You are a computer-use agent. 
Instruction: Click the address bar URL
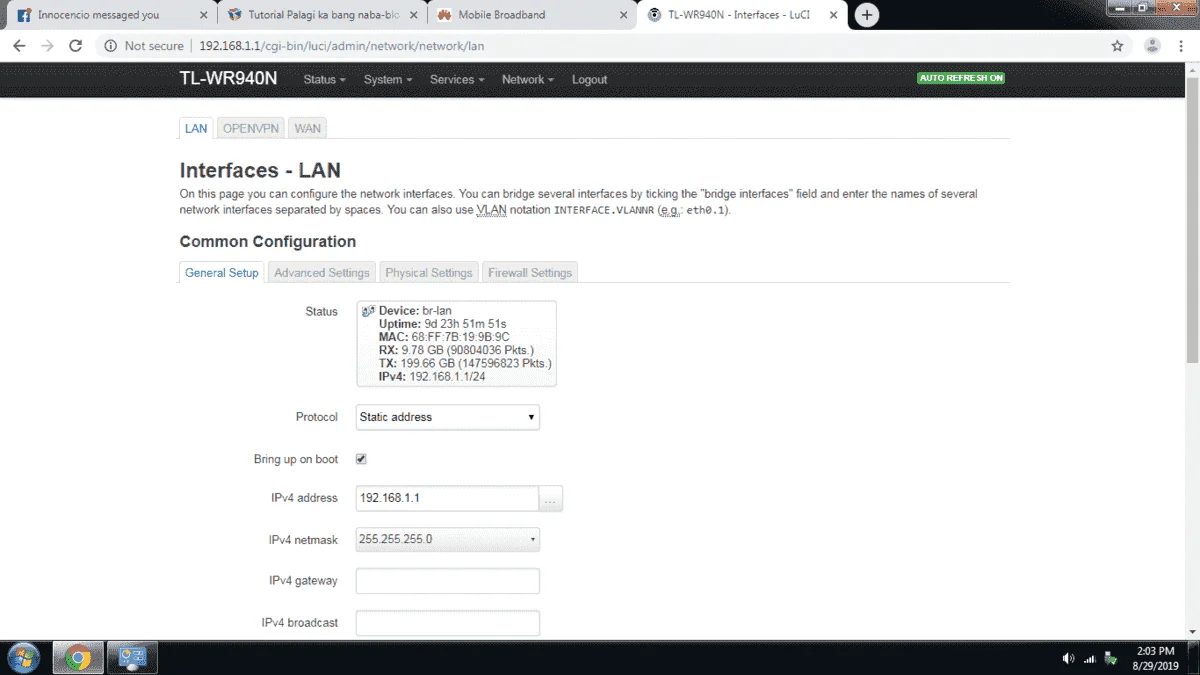tap(342, 46)
